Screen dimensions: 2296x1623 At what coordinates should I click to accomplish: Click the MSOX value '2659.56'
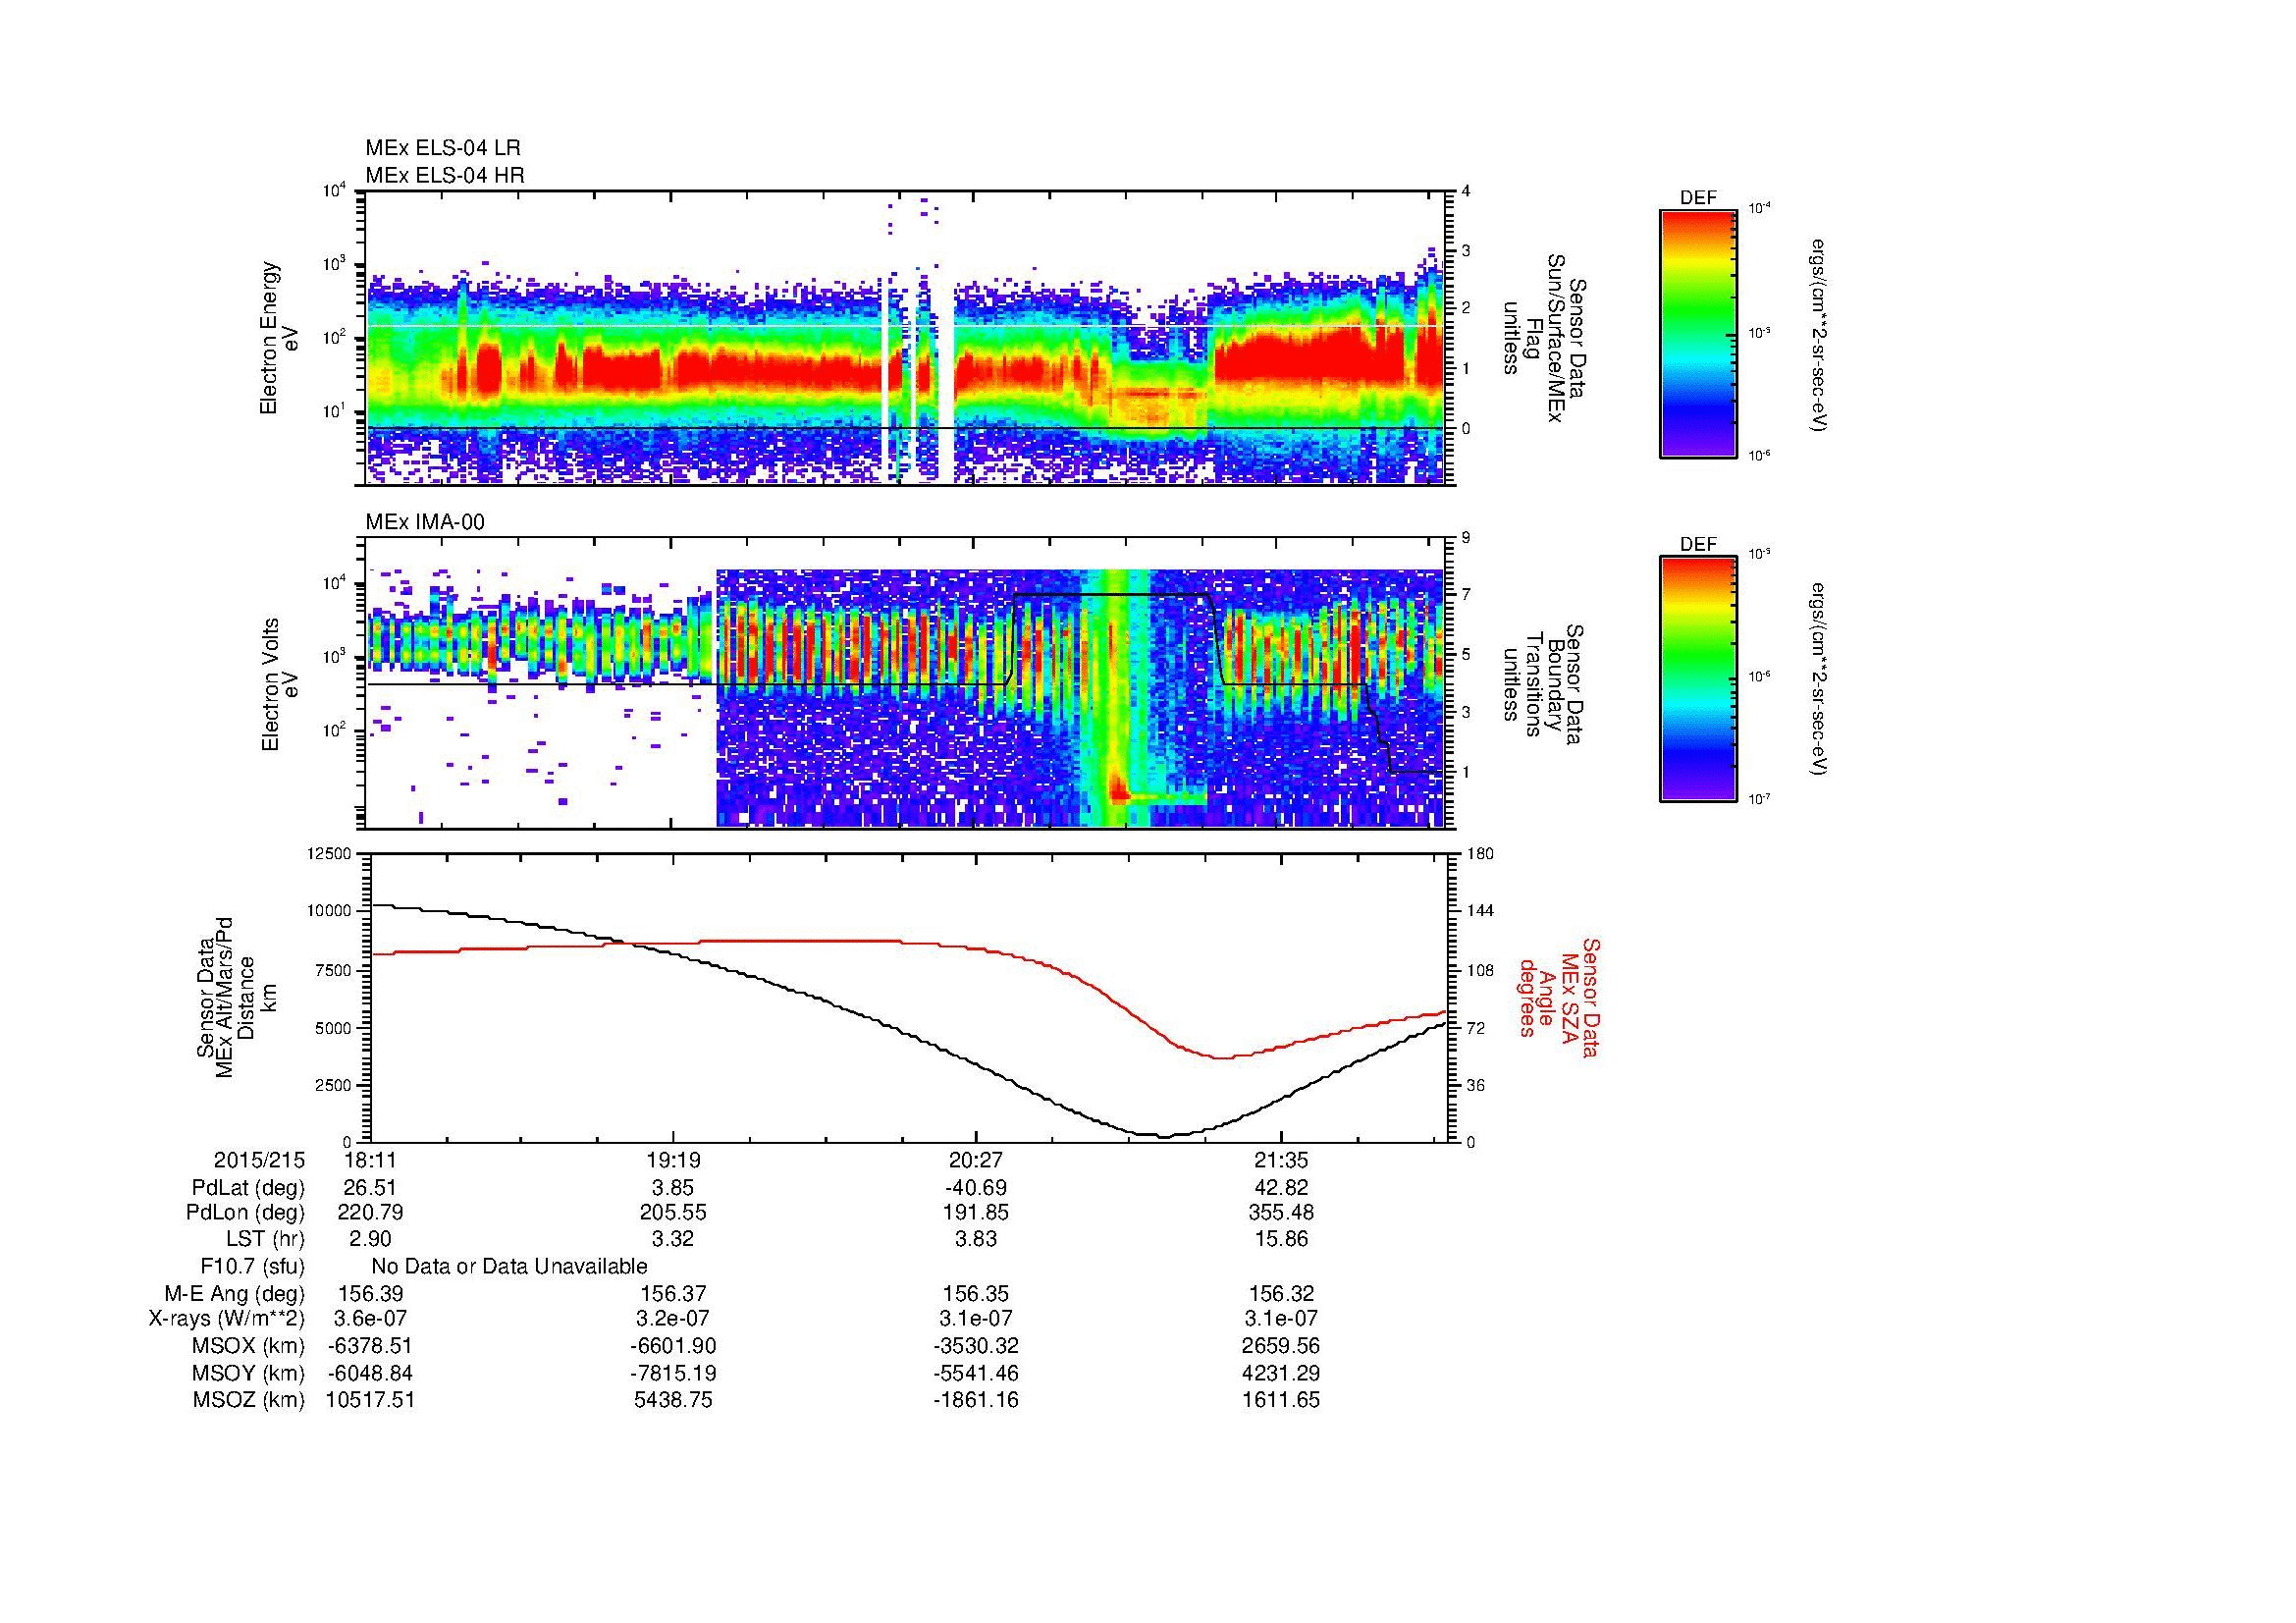[x=1281, y=1346]
